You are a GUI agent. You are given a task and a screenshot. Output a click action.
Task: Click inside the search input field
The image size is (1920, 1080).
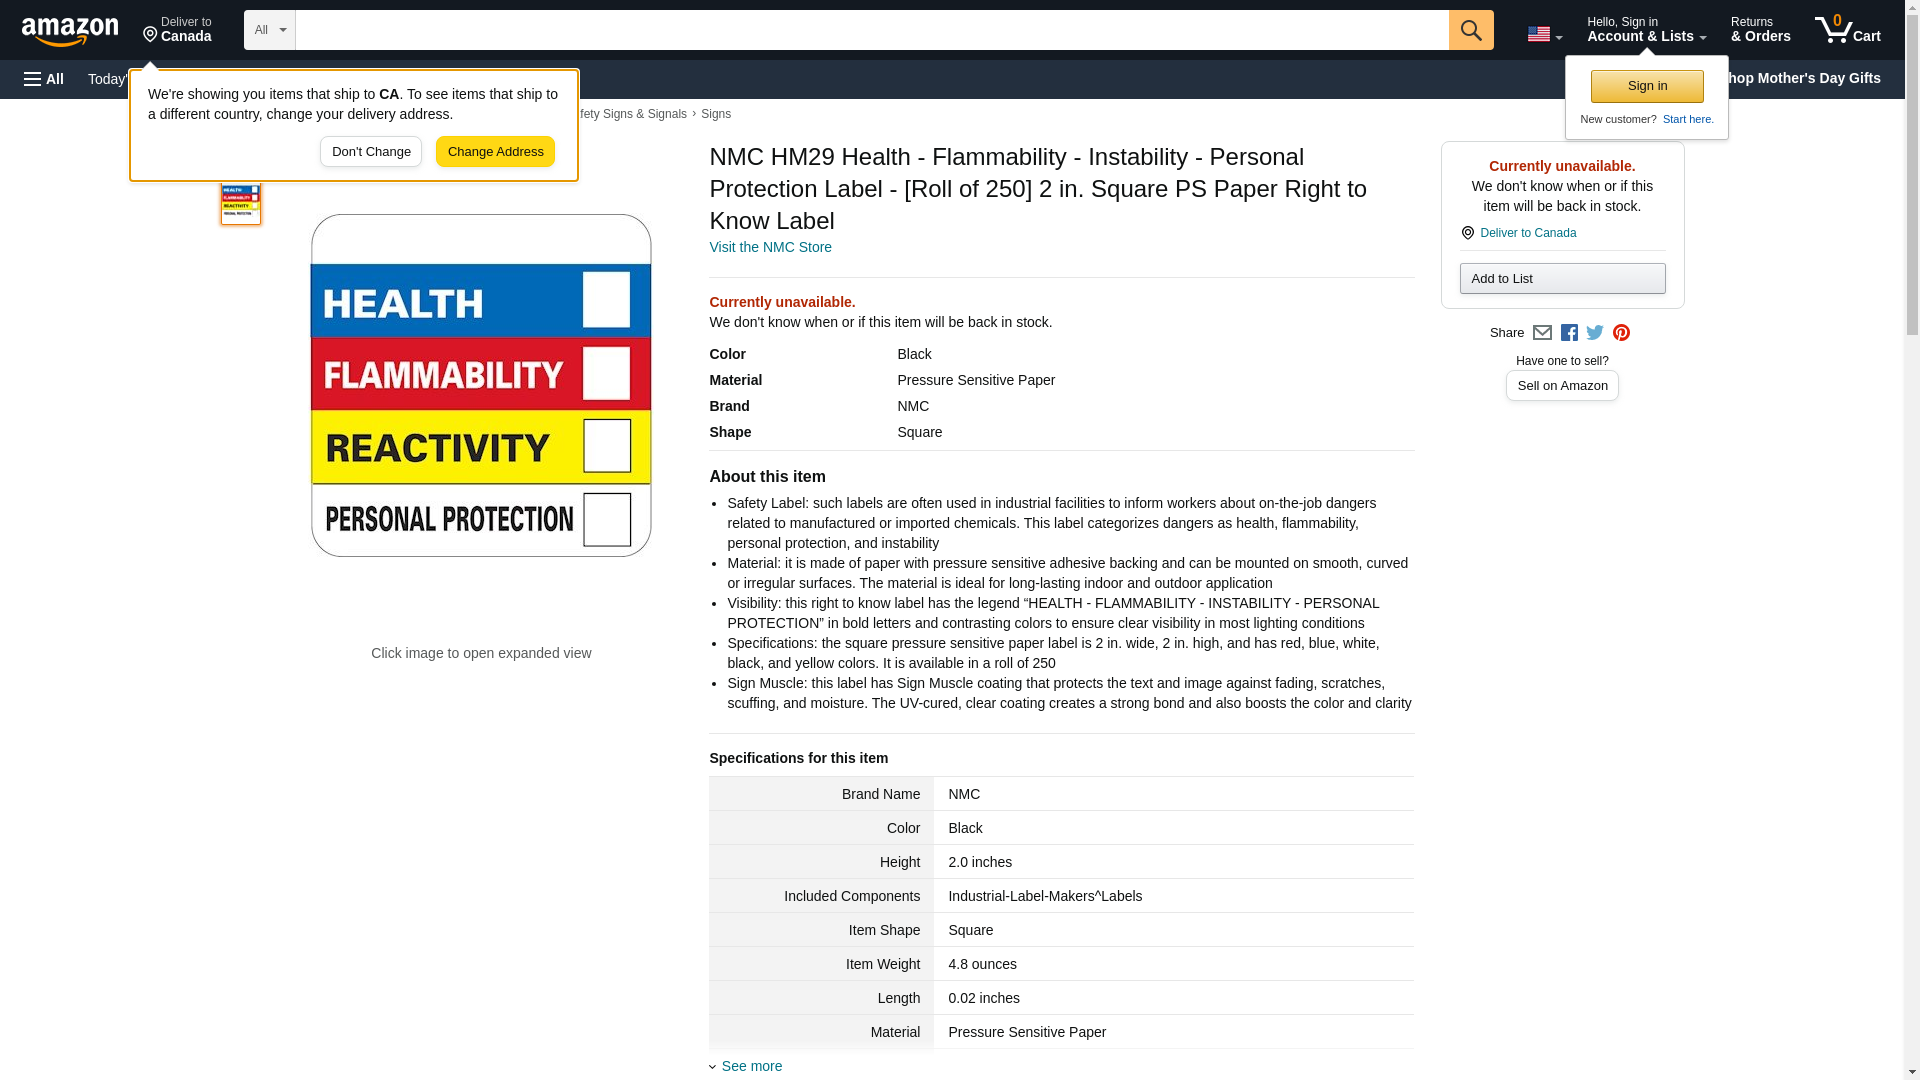tap(870, 30)
